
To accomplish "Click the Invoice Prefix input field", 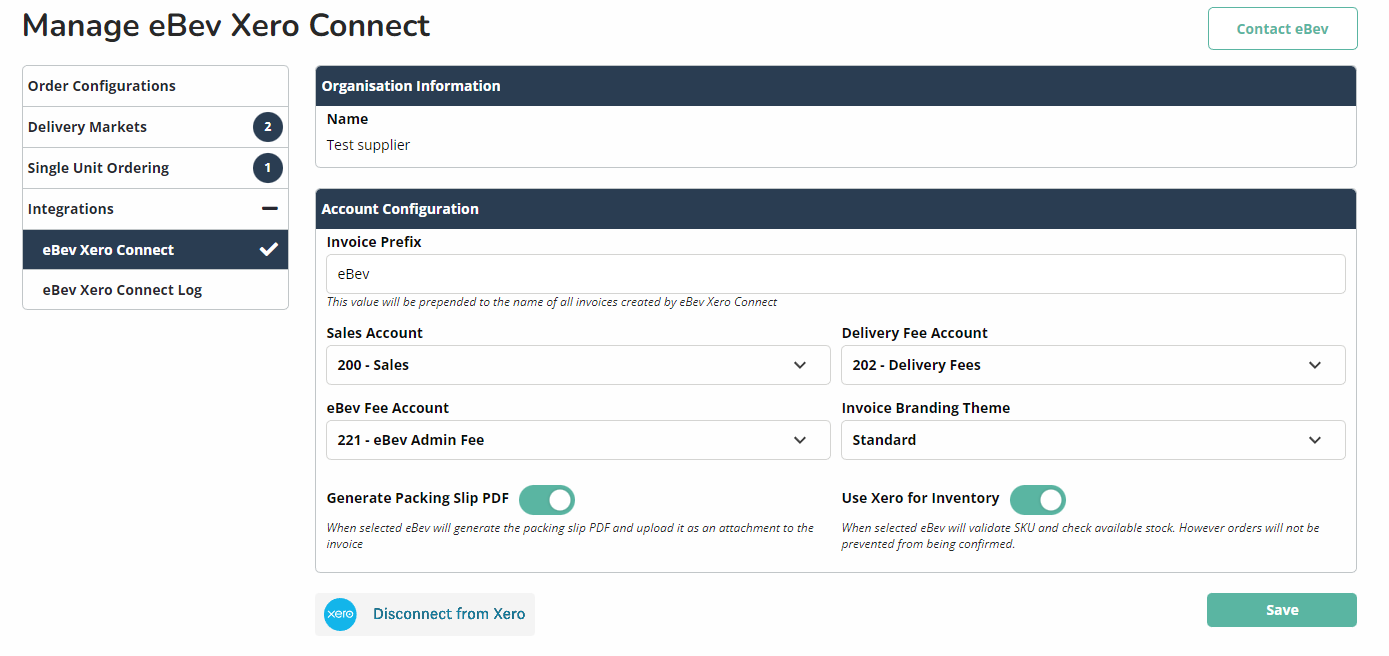I will tap(836, 274).
